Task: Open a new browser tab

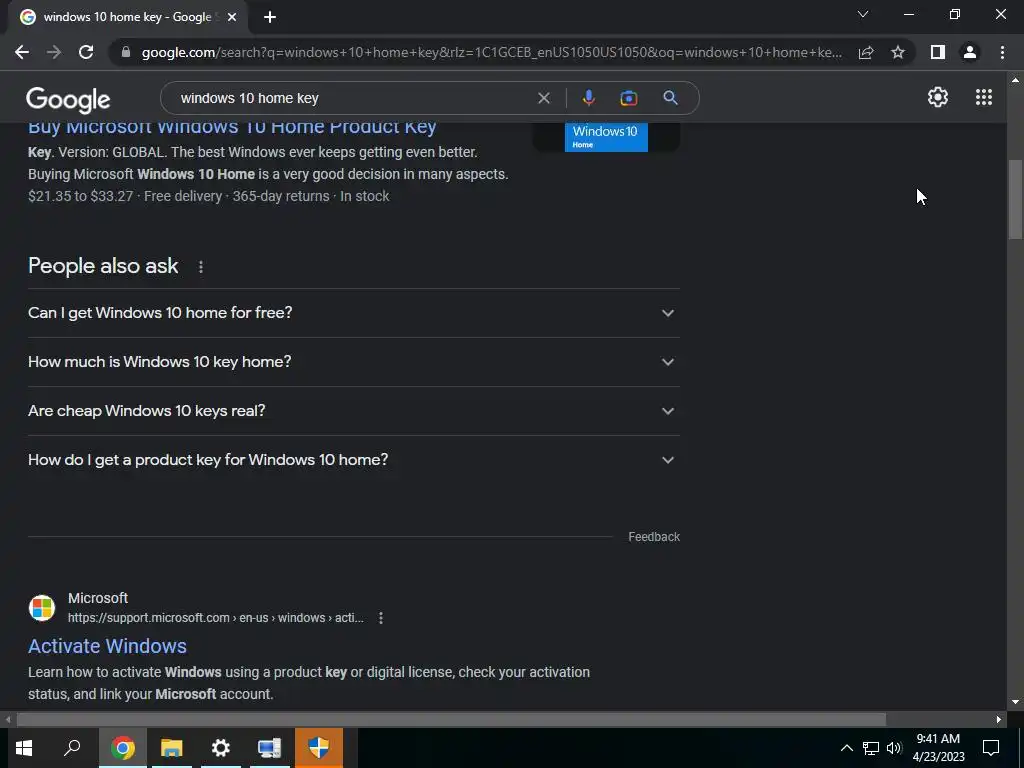Action: [270, 17]
